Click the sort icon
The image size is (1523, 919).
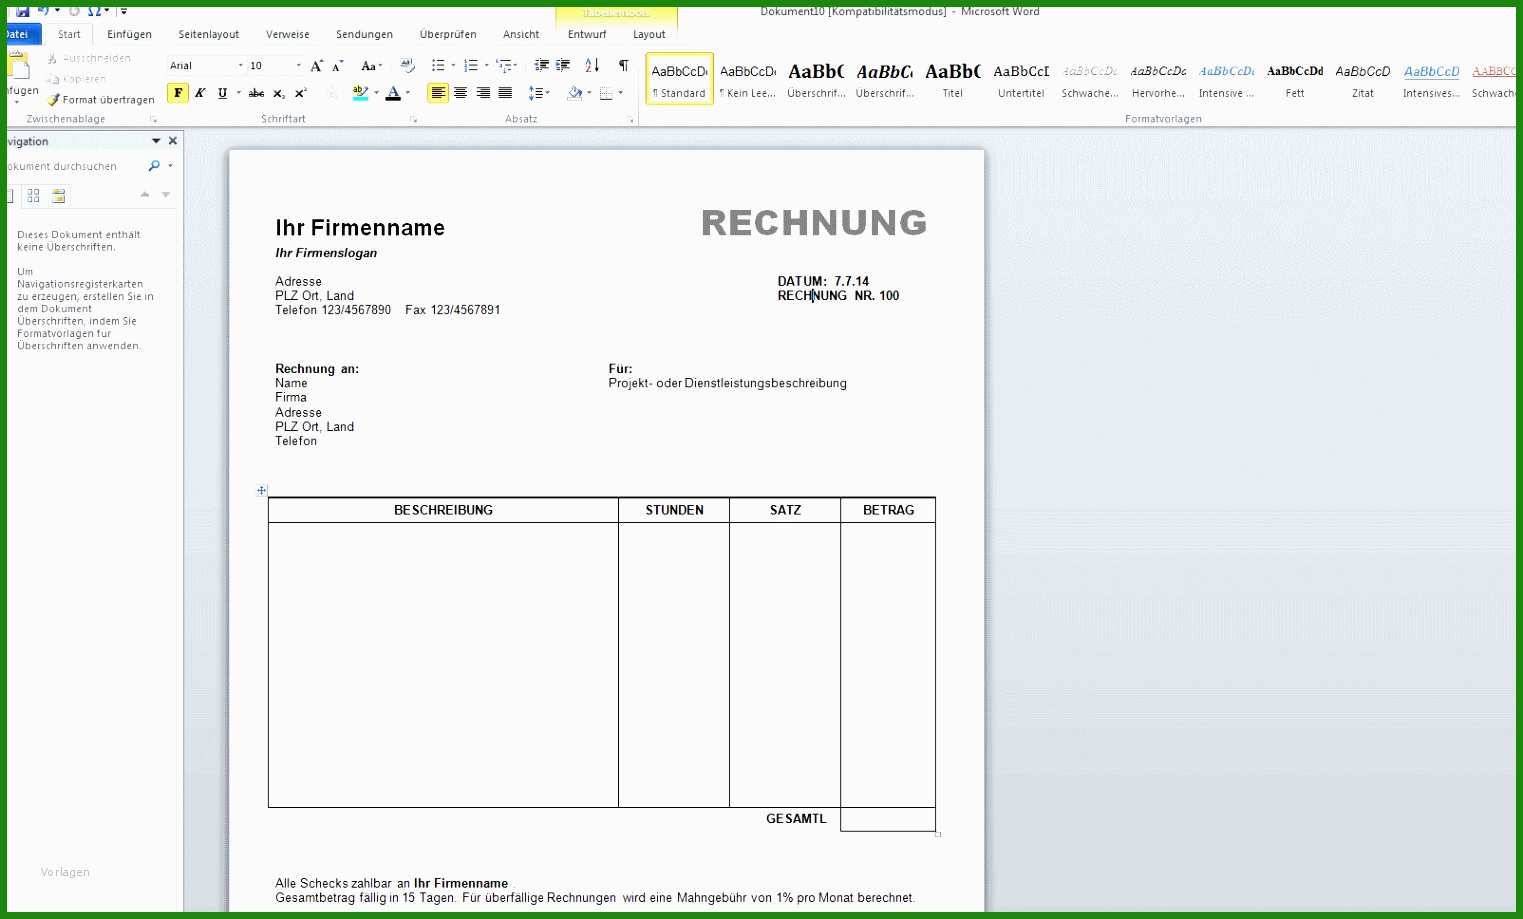[592, 66]
